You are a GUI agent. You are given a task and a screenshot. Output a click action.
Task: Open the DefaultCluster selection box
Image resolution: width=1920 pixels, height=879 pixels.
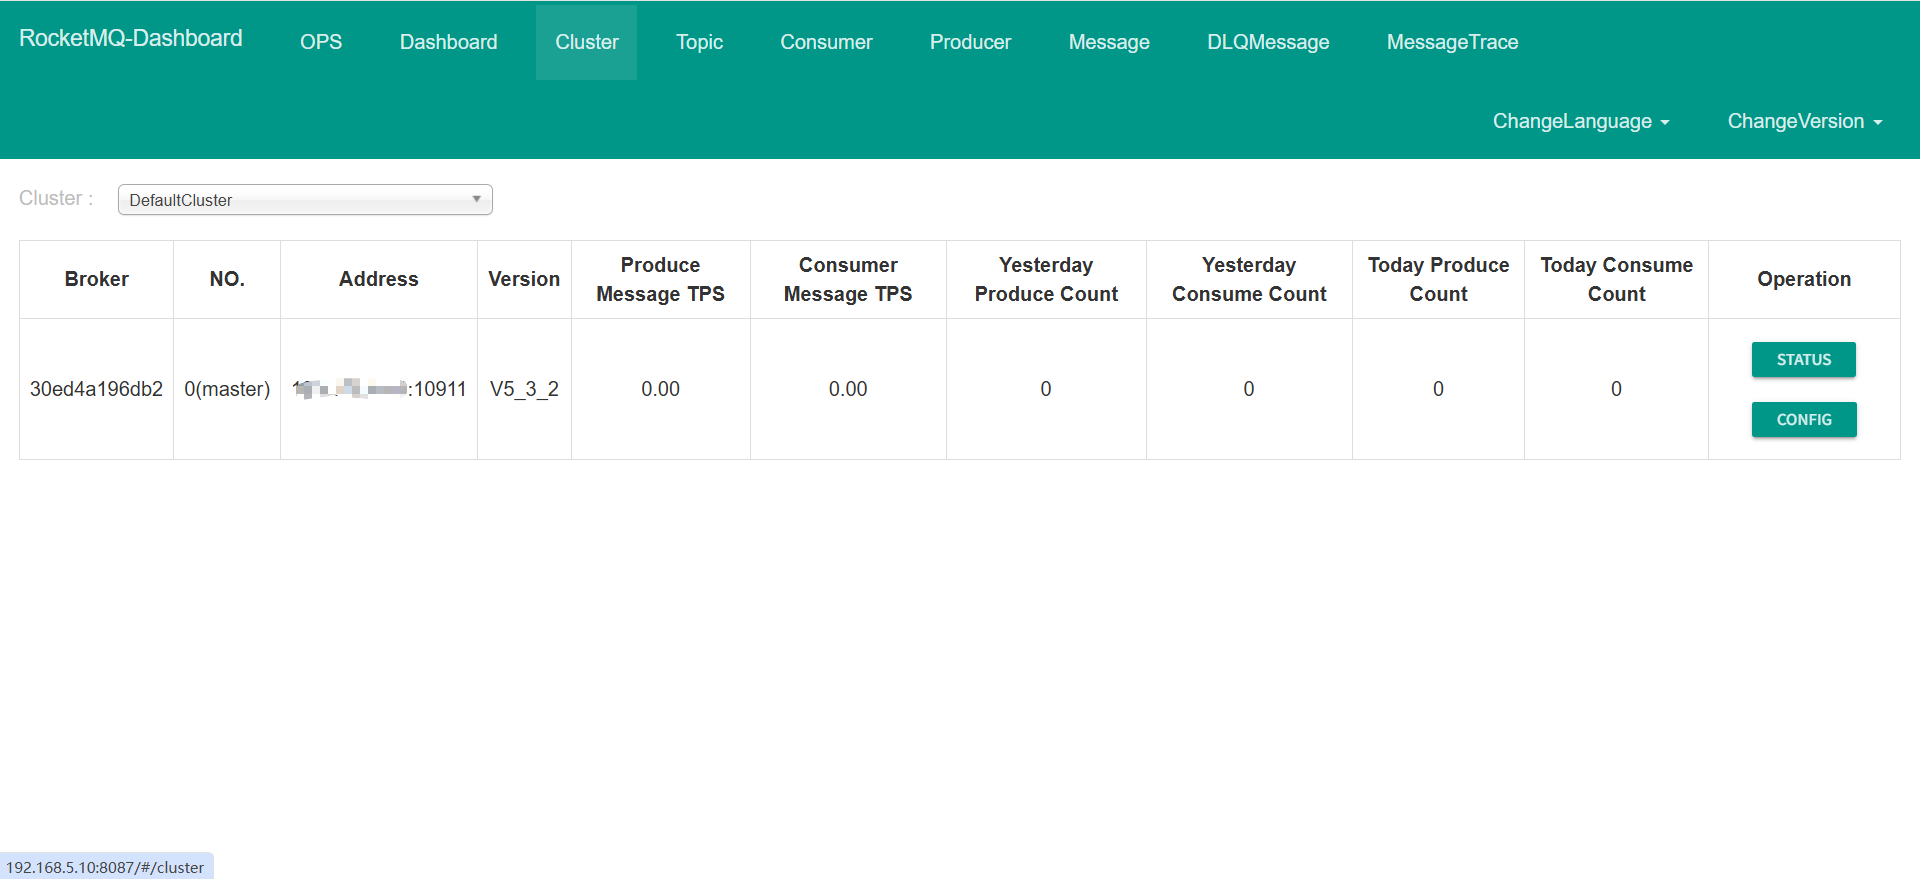(305, 199)
